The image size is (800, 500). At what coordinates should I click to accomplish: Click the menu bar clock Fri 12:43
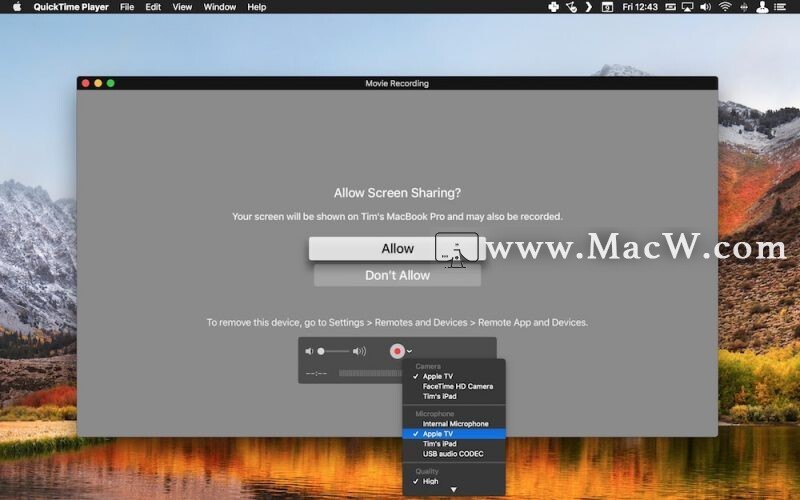(640, 7)
